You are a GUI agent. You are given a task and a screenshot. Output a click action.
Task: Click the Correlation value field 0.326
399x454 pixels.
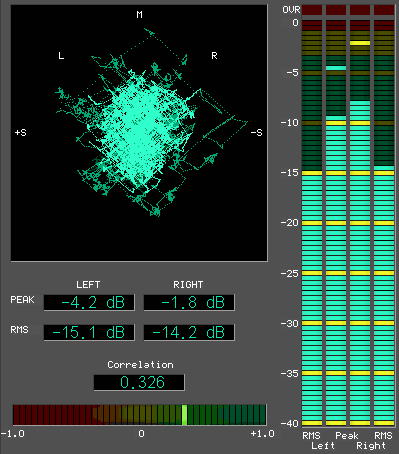[139, 382]
